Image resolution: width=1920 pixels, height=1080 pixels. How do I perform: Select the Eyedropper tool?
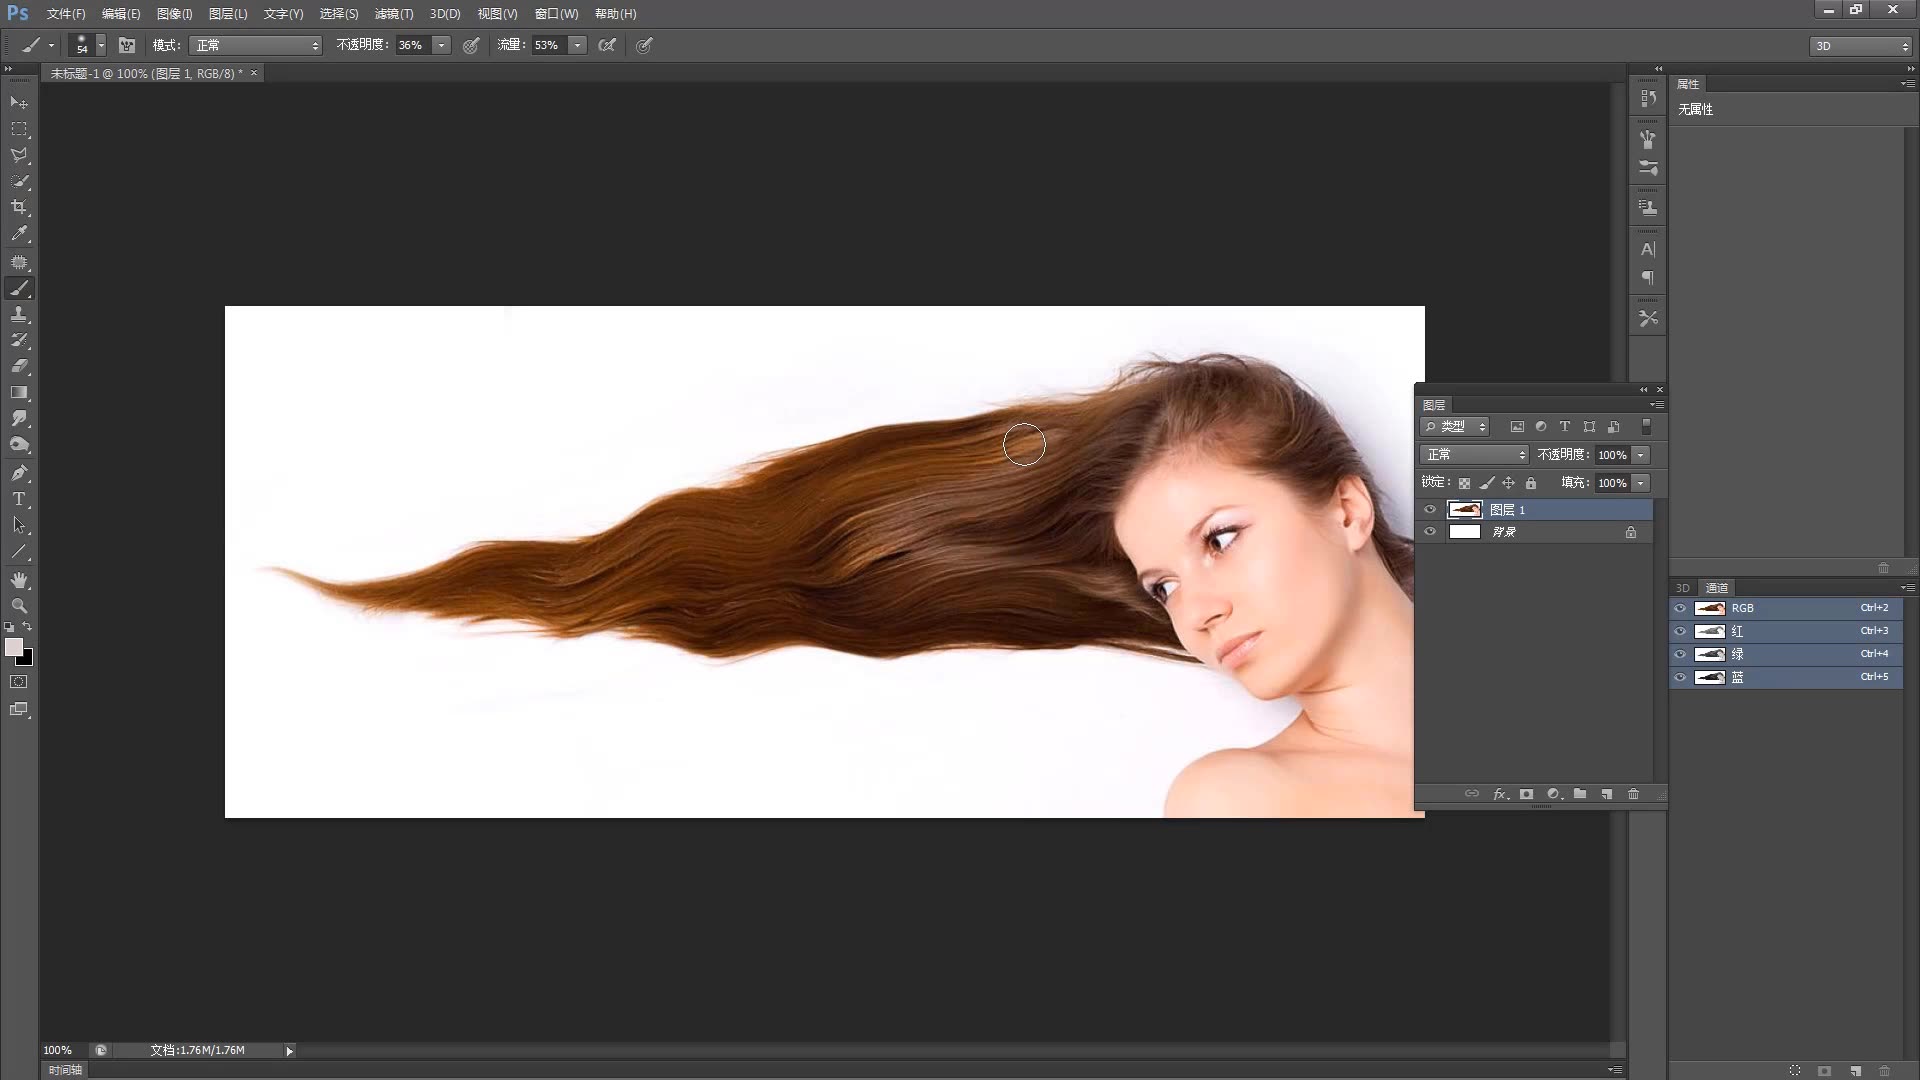19,234
